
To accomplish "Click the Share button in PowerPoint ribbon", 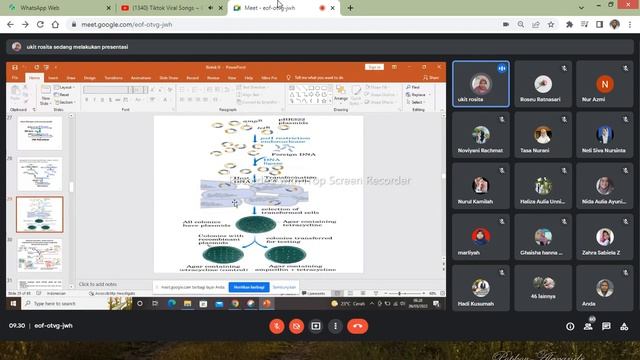I will pos(431,78).
